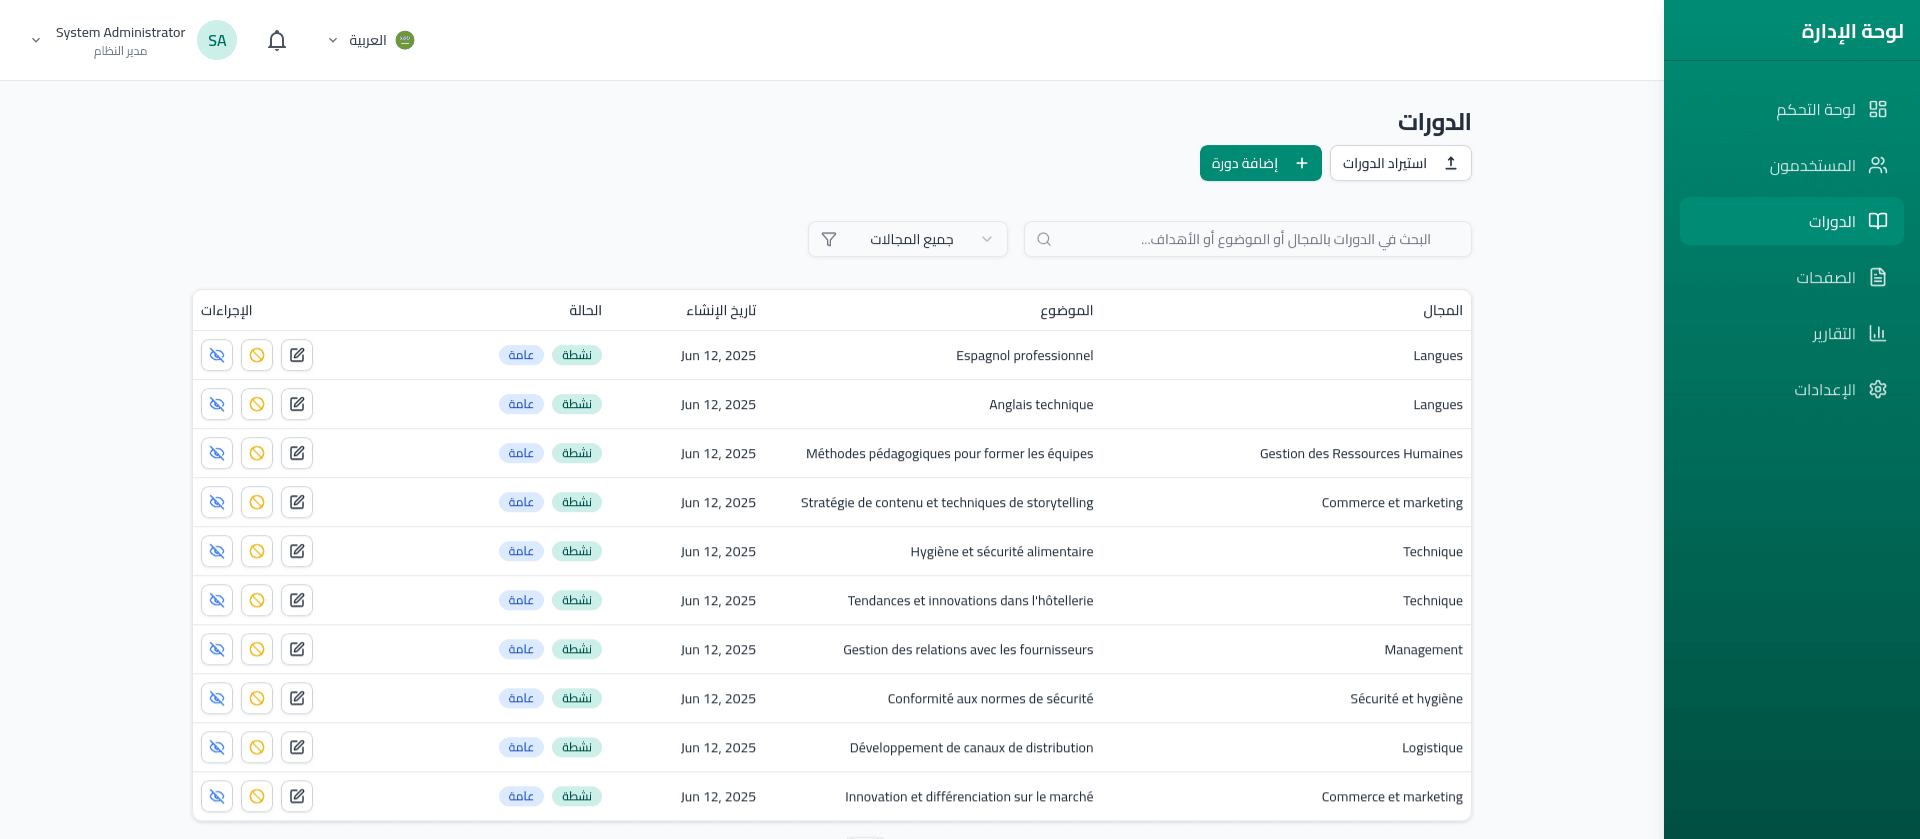Toggle visibility of the Méthodes pédagogiques course
This screenshot has height=839, width=1920.
[217, 453]
